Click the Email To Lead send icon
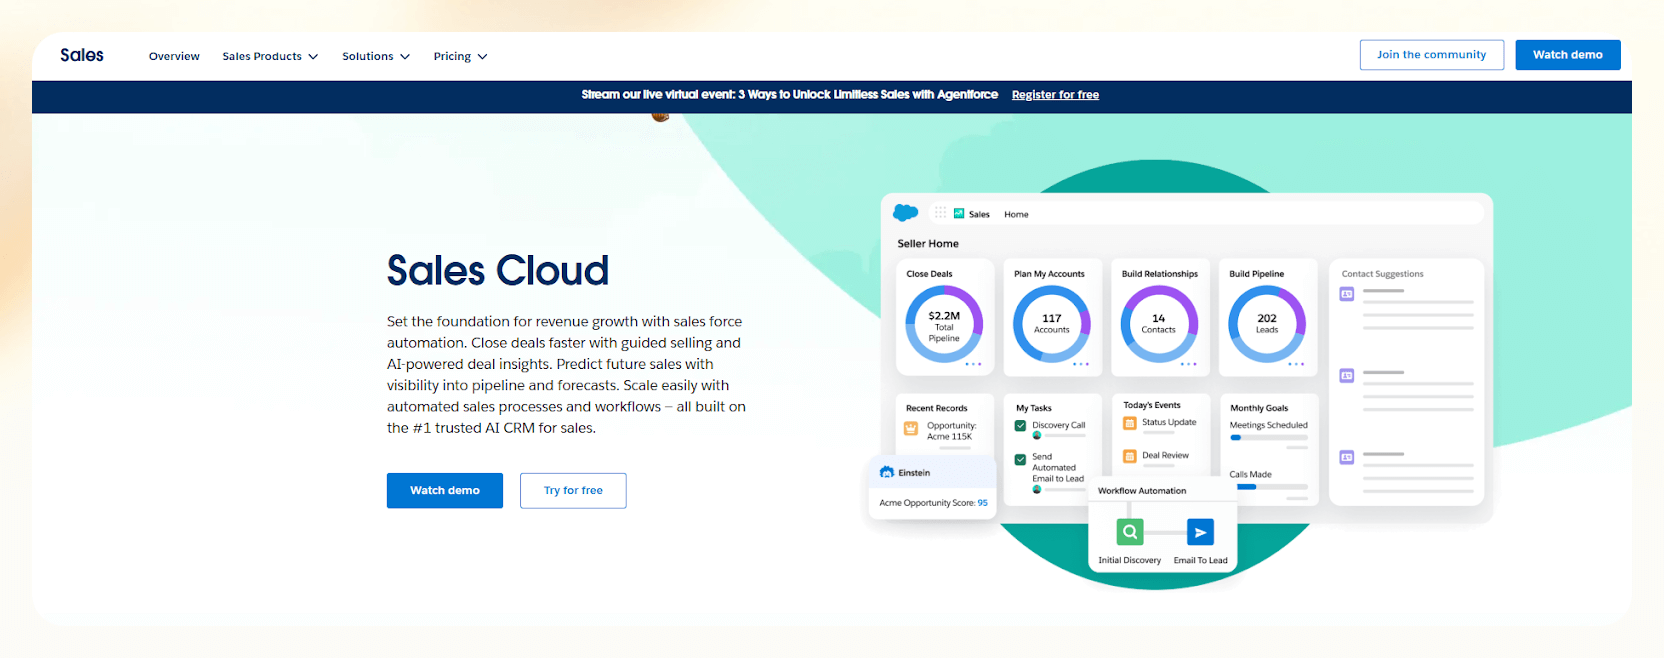 (x=1200, y=532)
